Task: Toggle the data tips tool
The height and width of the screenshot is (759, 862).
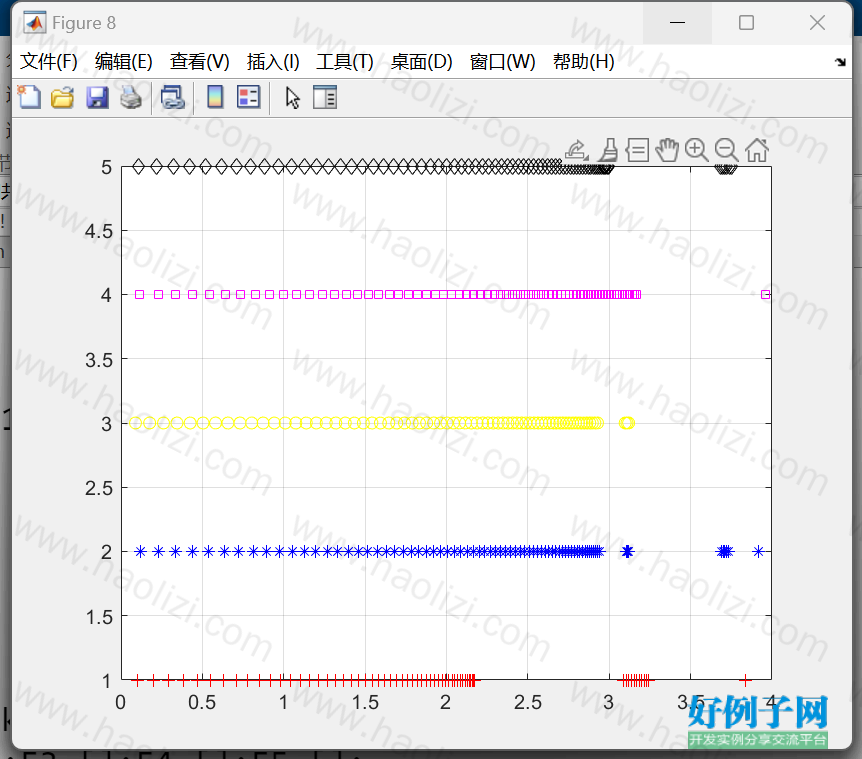Action: (x=638, y=150)
